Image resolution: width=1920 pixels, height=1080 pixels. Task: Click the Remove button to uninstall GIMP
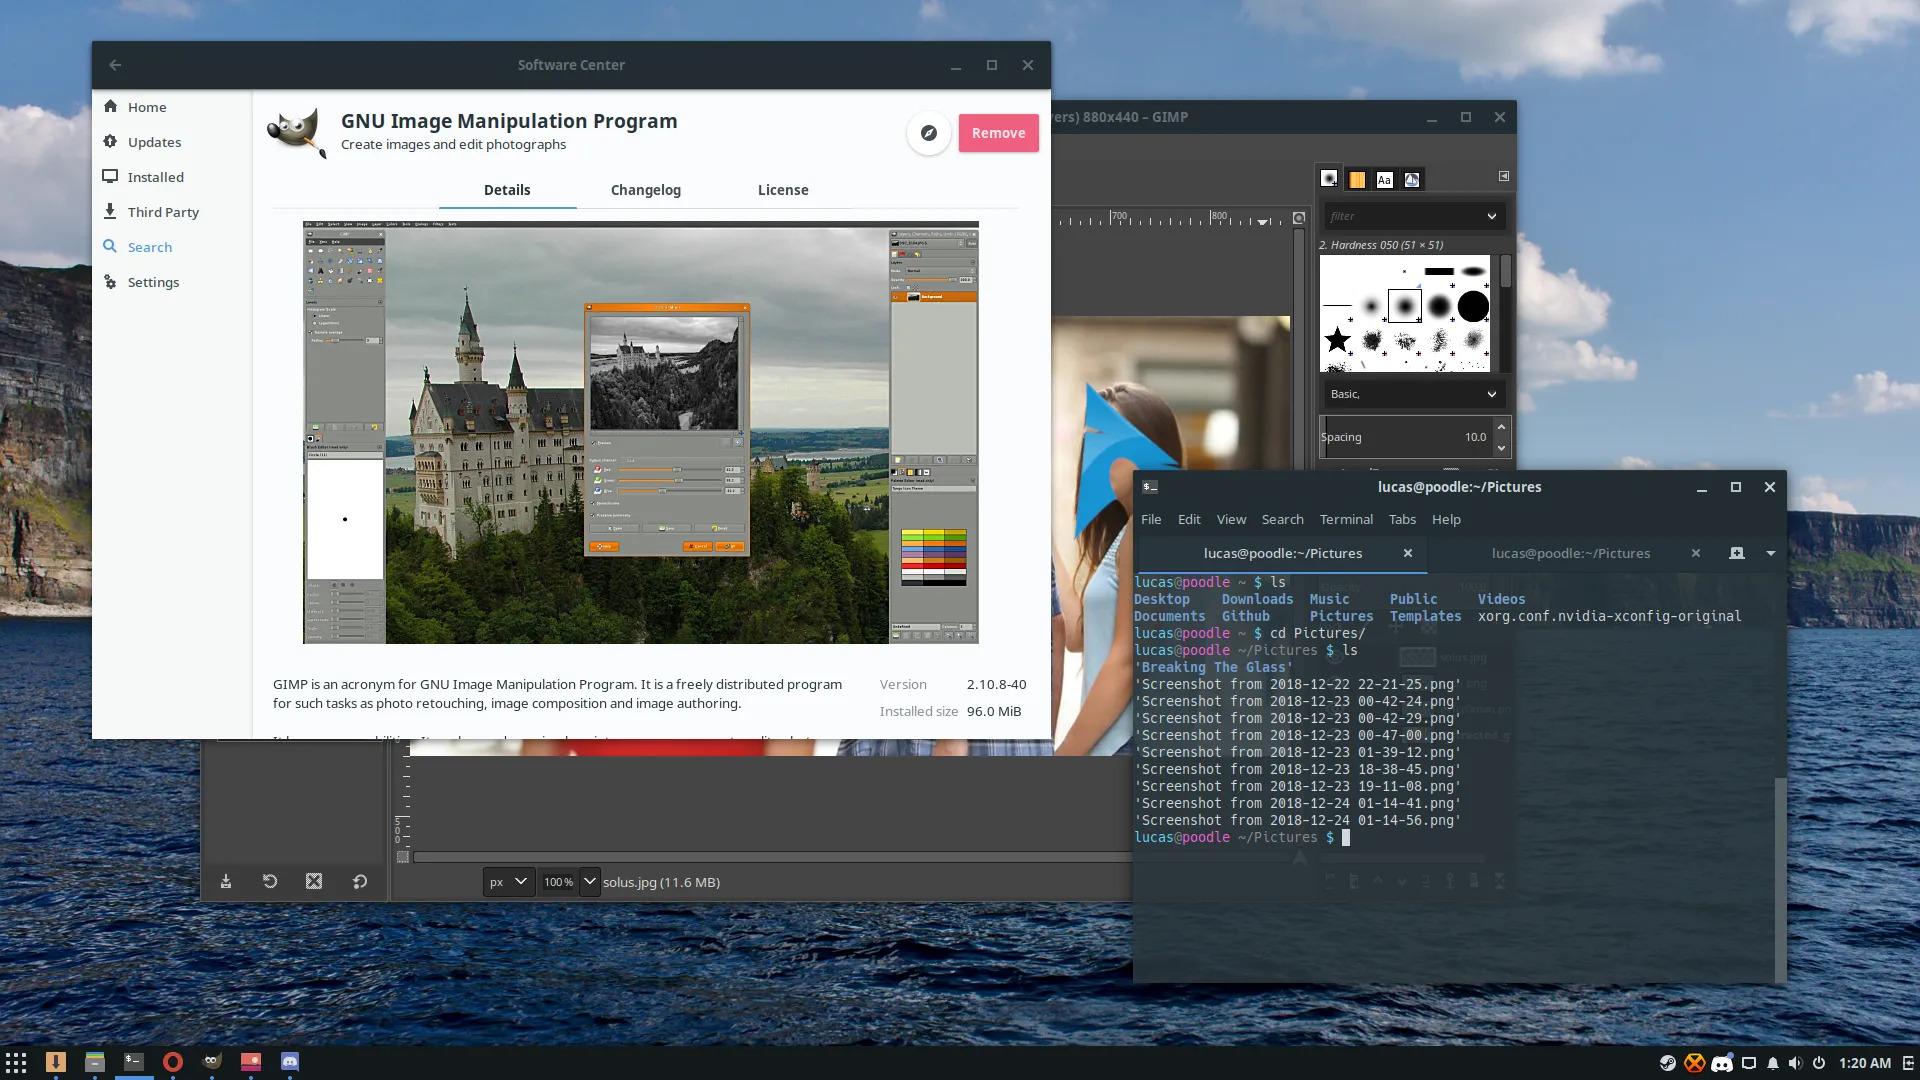[998, 132]
